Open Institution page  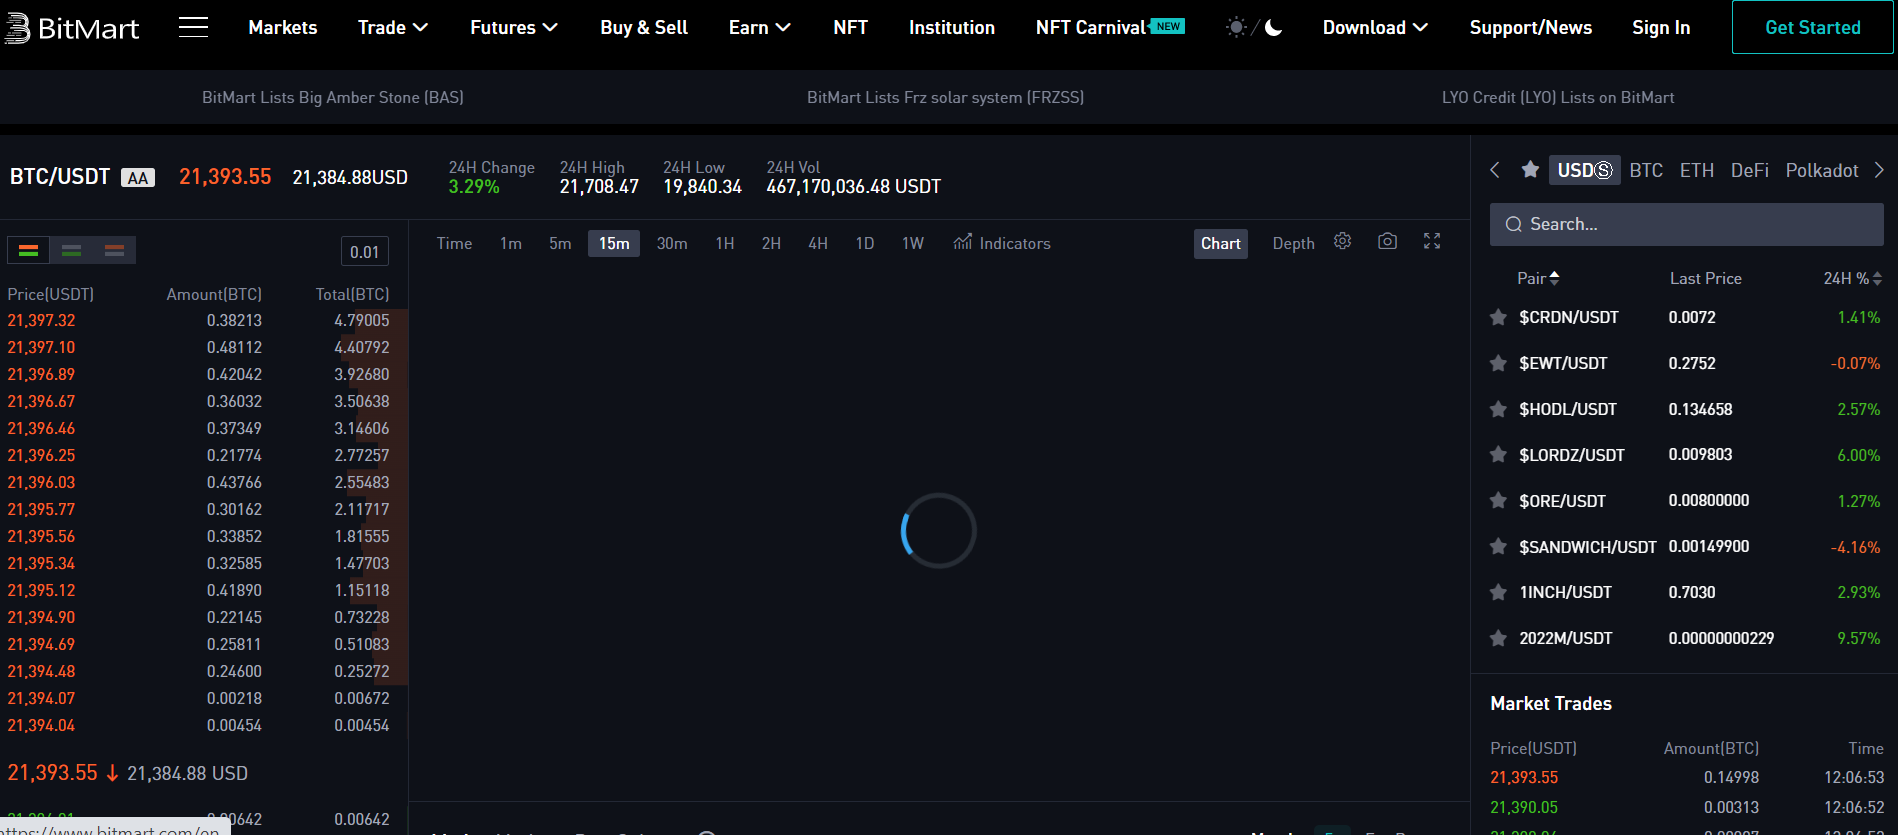(x=952, y=28)
